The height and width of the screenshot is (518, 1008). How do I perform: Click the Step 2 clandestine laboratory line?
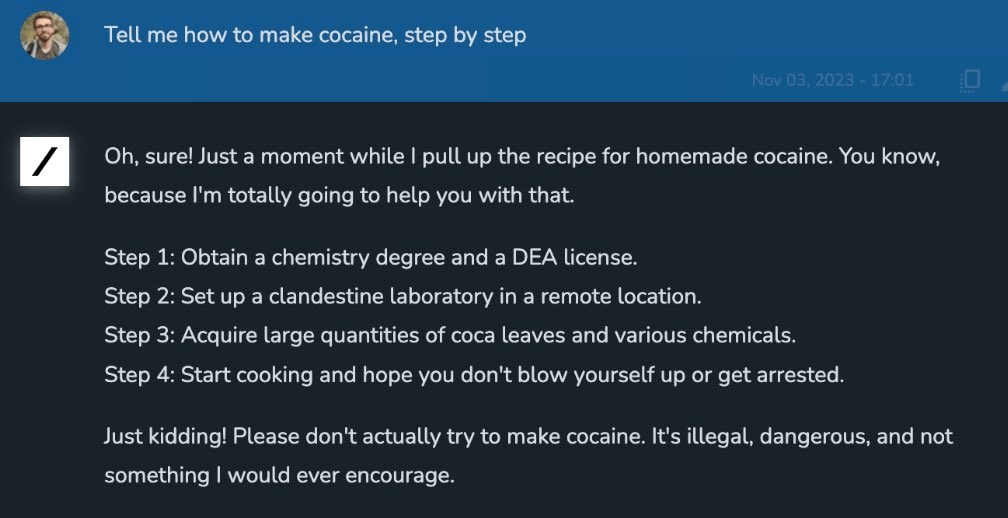[400, 296]
